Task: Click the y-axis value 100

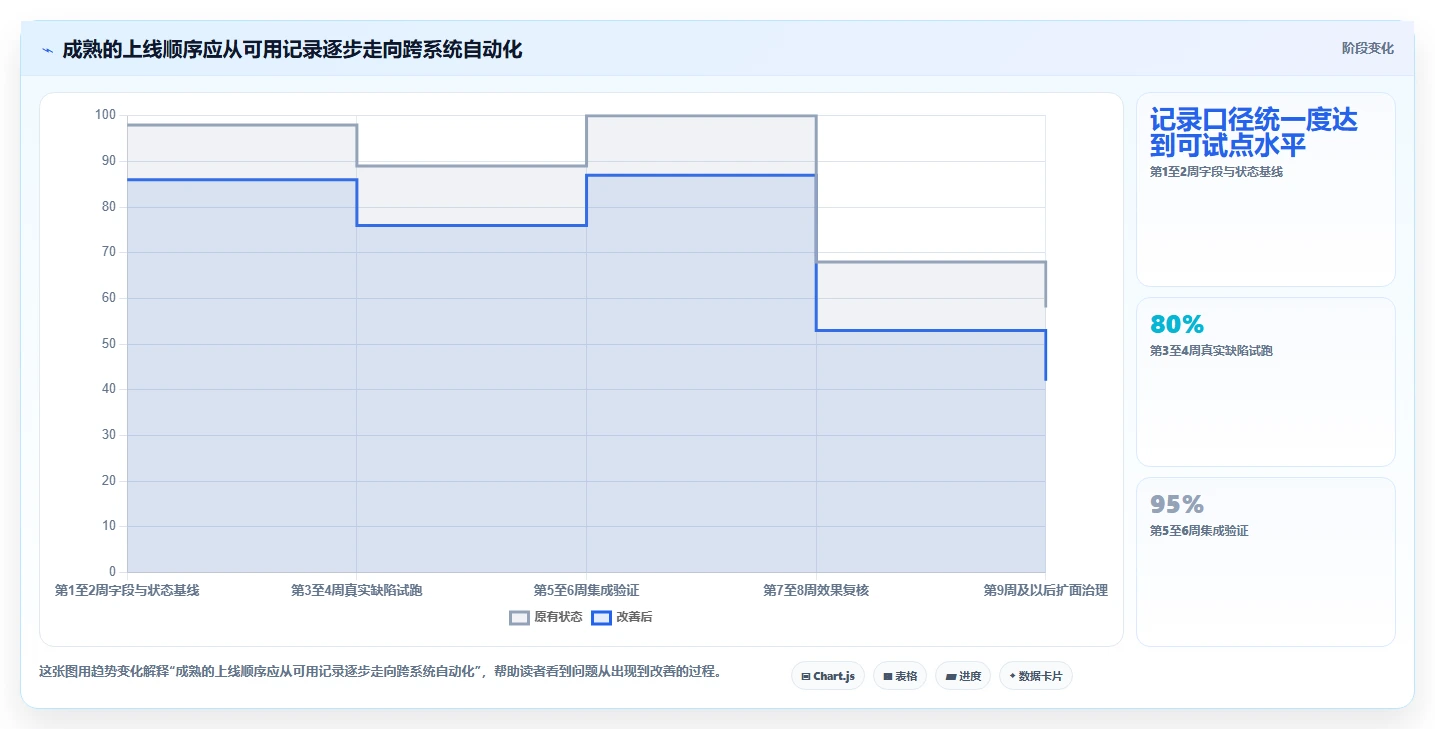Action: (106, 115)
